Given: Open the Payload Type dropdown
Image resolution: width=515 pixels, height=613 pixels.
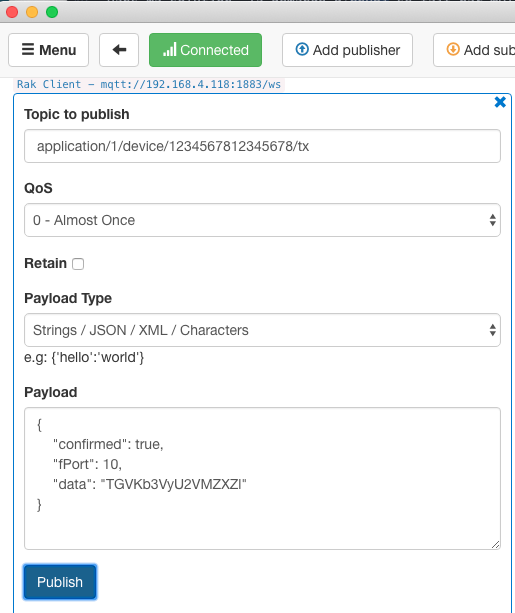Looking at the screenshot, I should coord(262,330).
